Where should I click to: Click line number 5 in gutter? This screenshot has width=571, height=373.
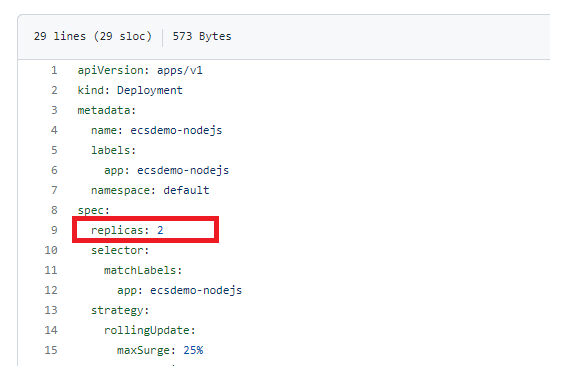[54, 150]
